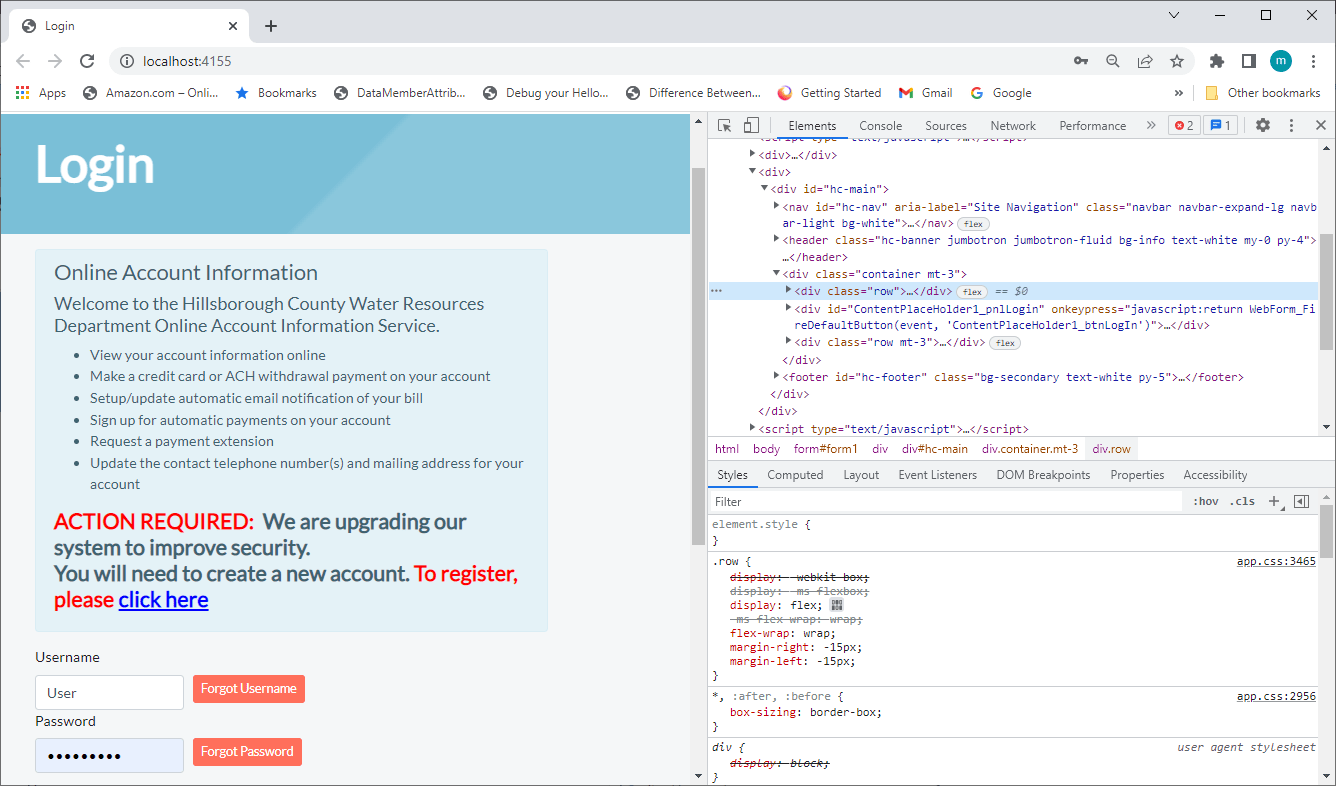Open the DevTools three-dot menu
Viewport: 1336px width, 786px height.
click(x=1290, y=125)
